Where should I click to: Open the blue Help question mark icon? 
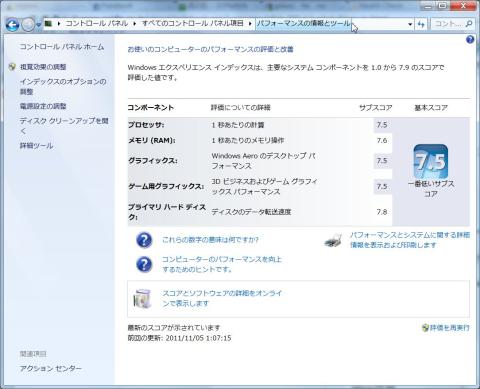(x=470, y=40)
